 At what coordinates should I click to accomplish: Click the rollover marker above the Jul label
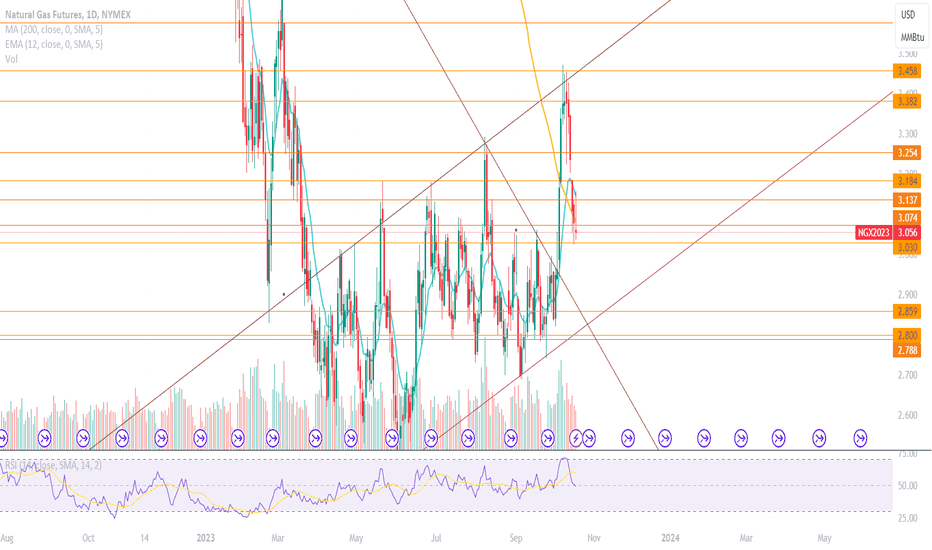click(432, 439)
